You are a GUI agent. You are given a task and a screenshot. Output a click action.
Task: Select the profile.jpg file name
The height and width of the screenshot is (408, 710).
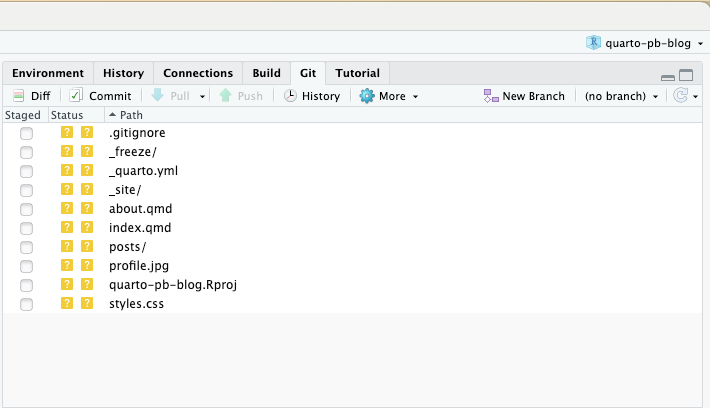[x=139, y=266]
